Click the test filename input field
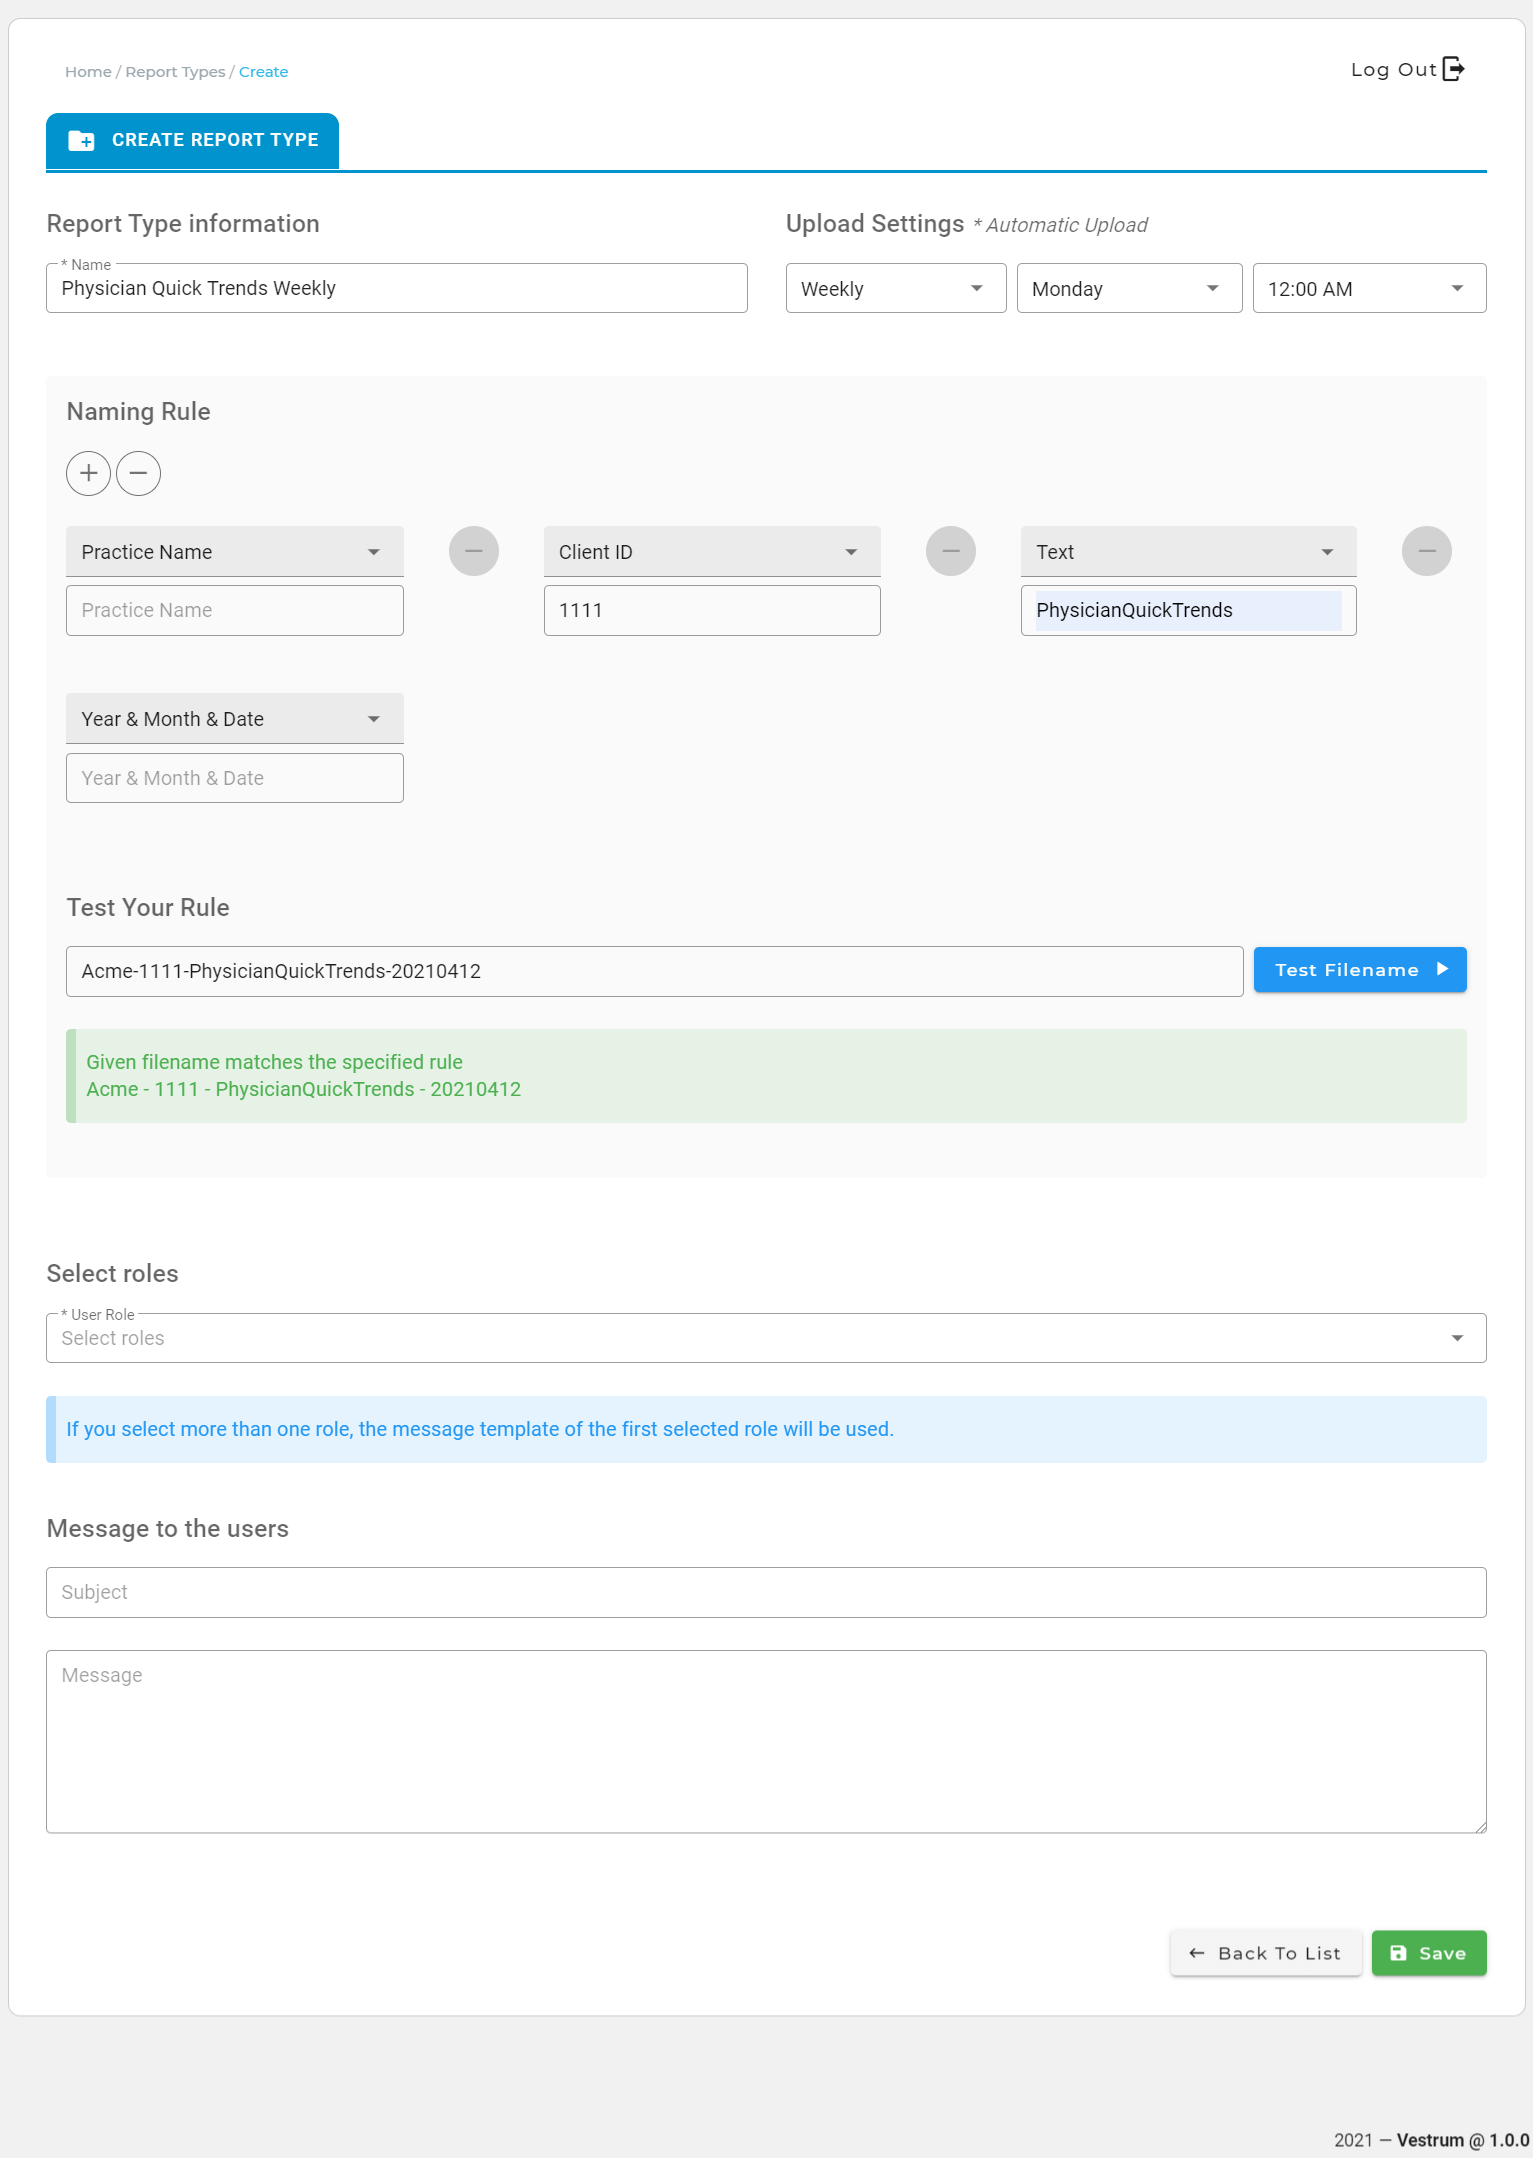 [x=655, y=971]
